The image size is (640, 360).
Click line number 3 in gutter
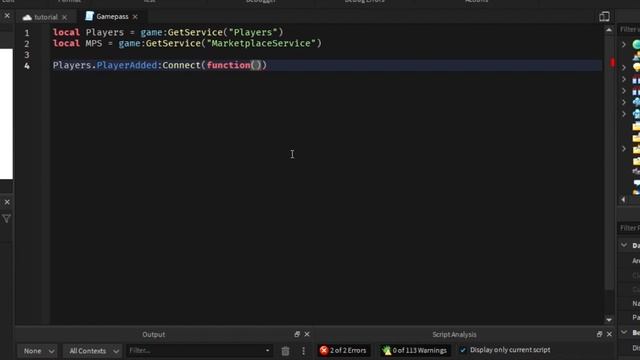27,55
